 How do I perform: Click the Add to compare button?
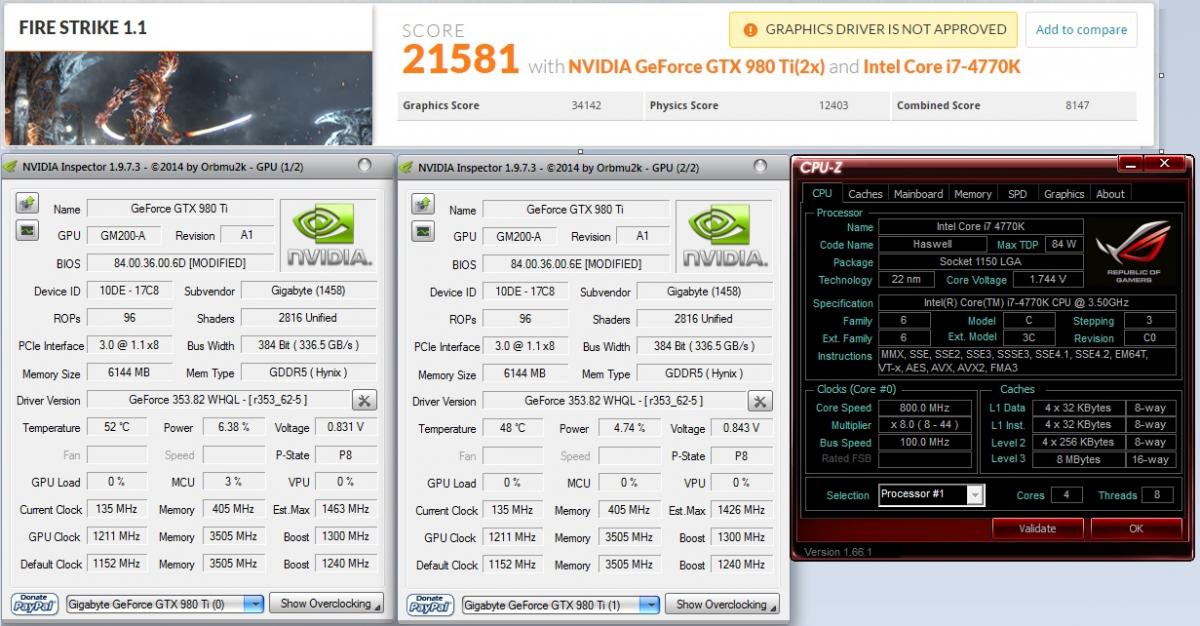coord(1081,30)
